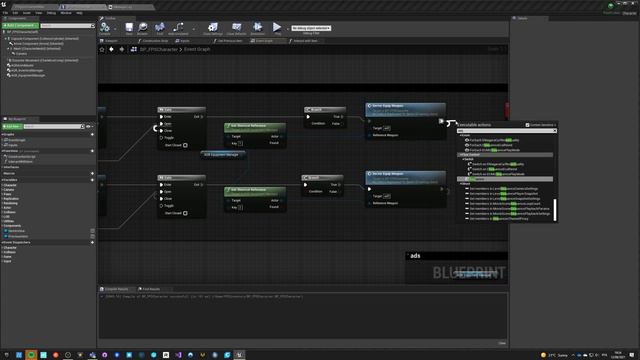Click the Hide Unrelated toolbar icon
The image size is (640, 360).
(x=178, y=27)
